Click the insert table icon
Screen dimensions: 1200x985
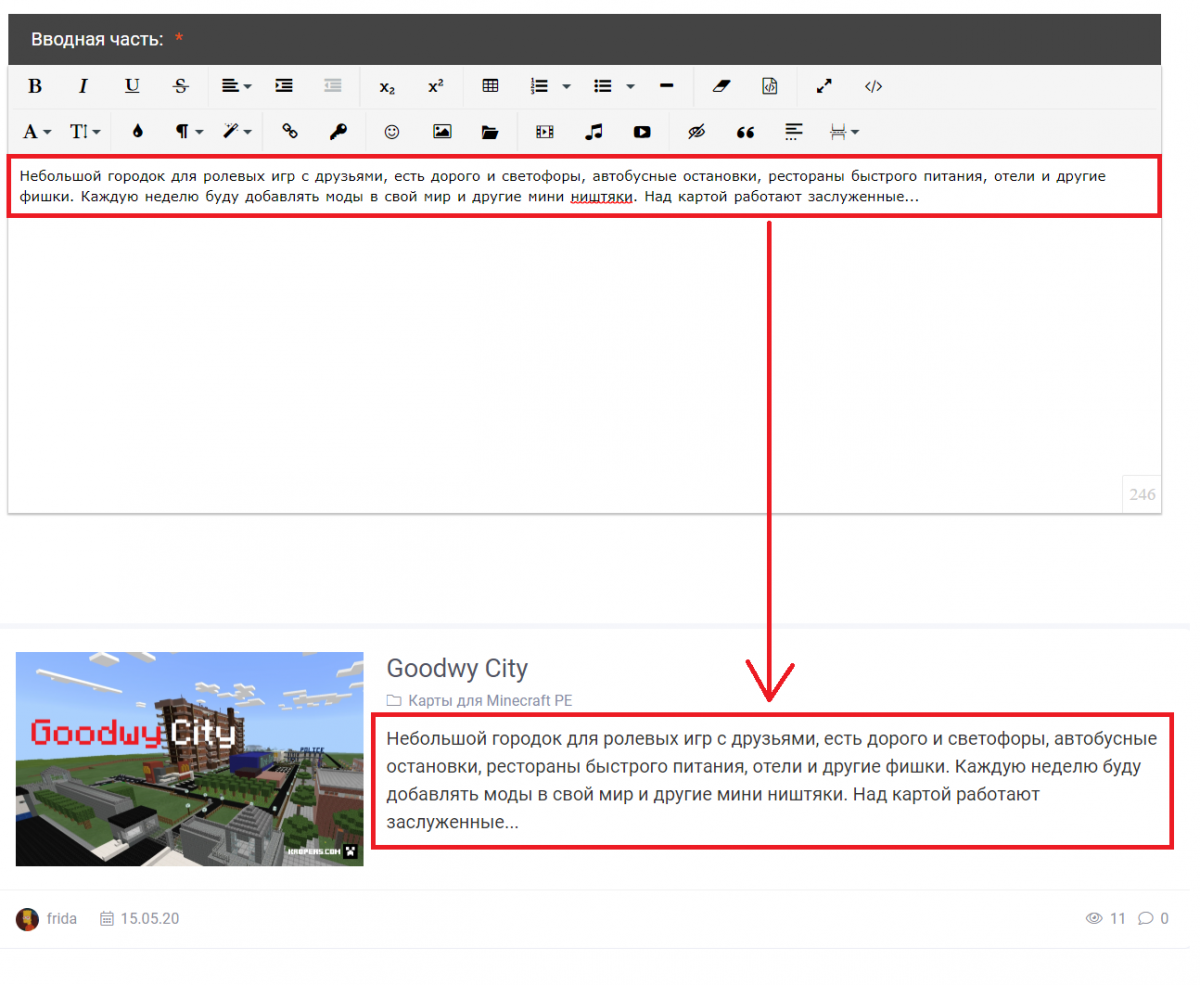pyautogui.click(x=490, y=86)
